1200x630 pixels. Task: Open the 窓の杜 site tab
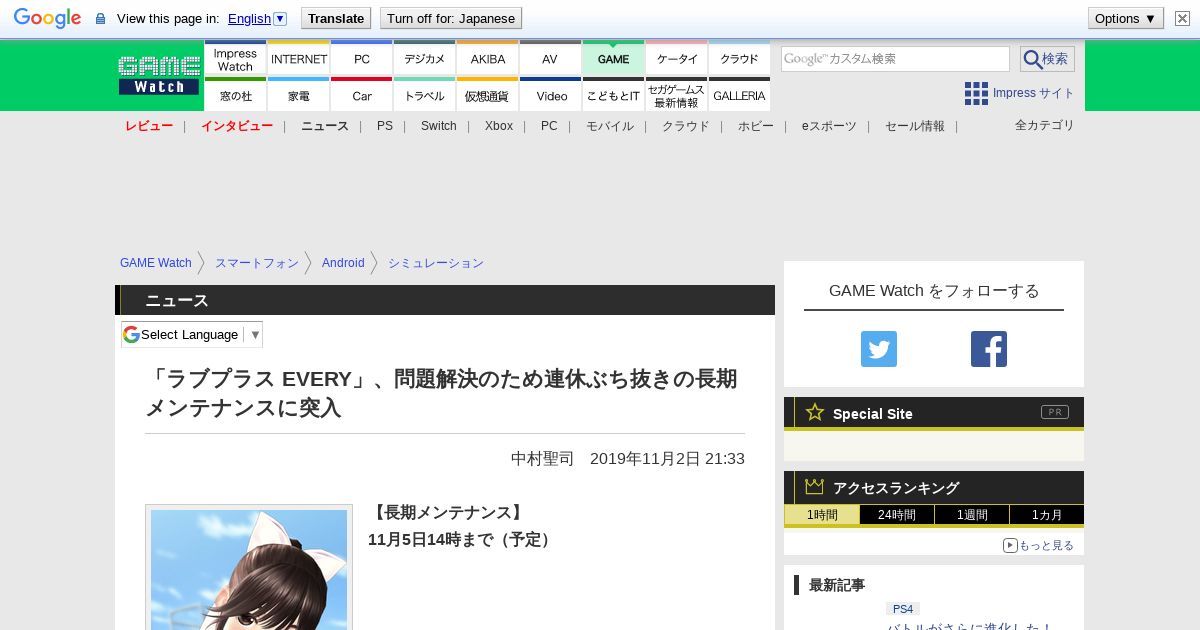click(235, 95)
